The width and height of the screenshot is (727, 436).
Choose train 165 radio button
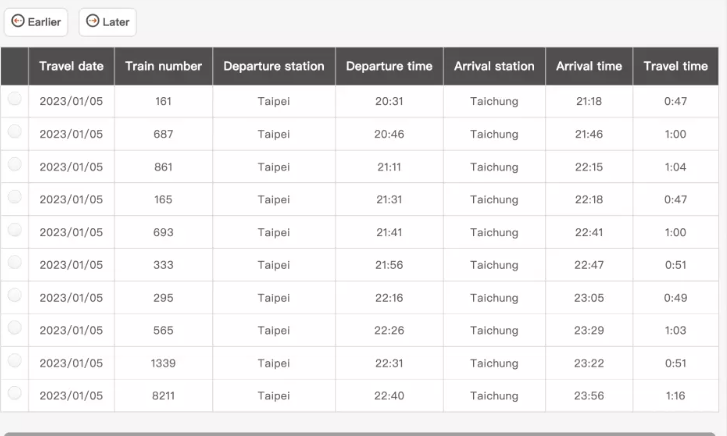tap(15, 198)
